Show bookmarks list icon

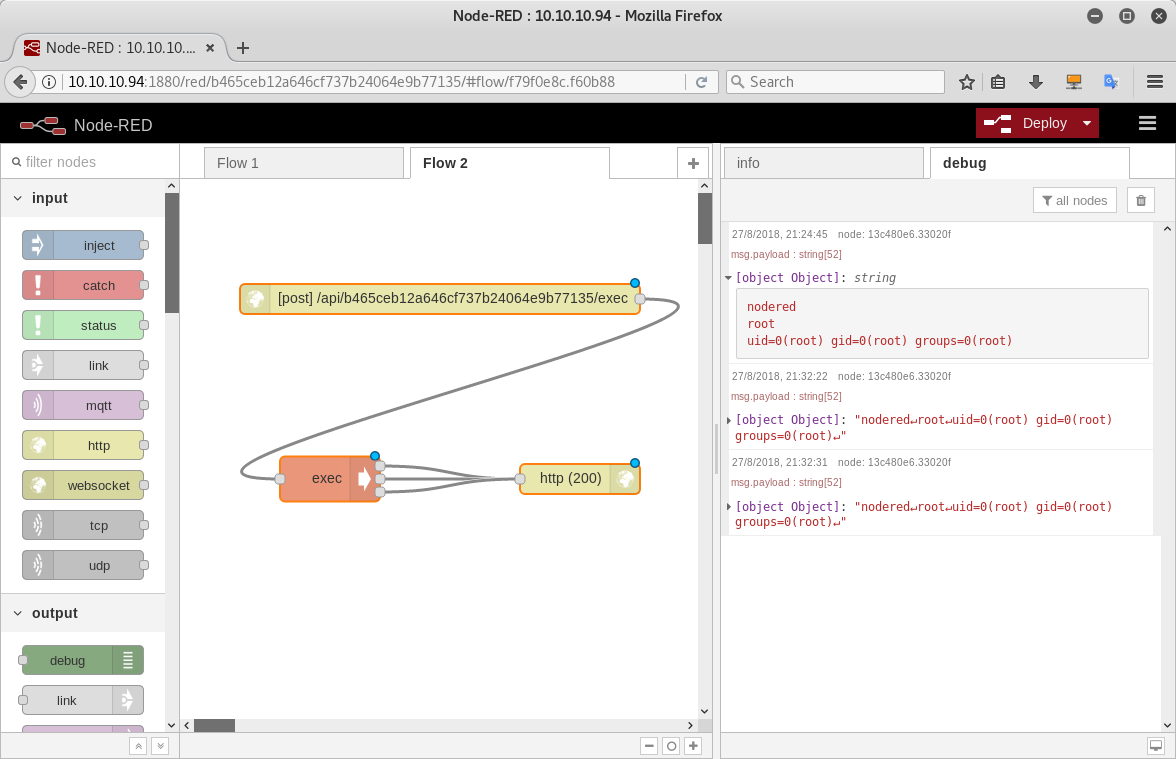click(x=998, y=82)
